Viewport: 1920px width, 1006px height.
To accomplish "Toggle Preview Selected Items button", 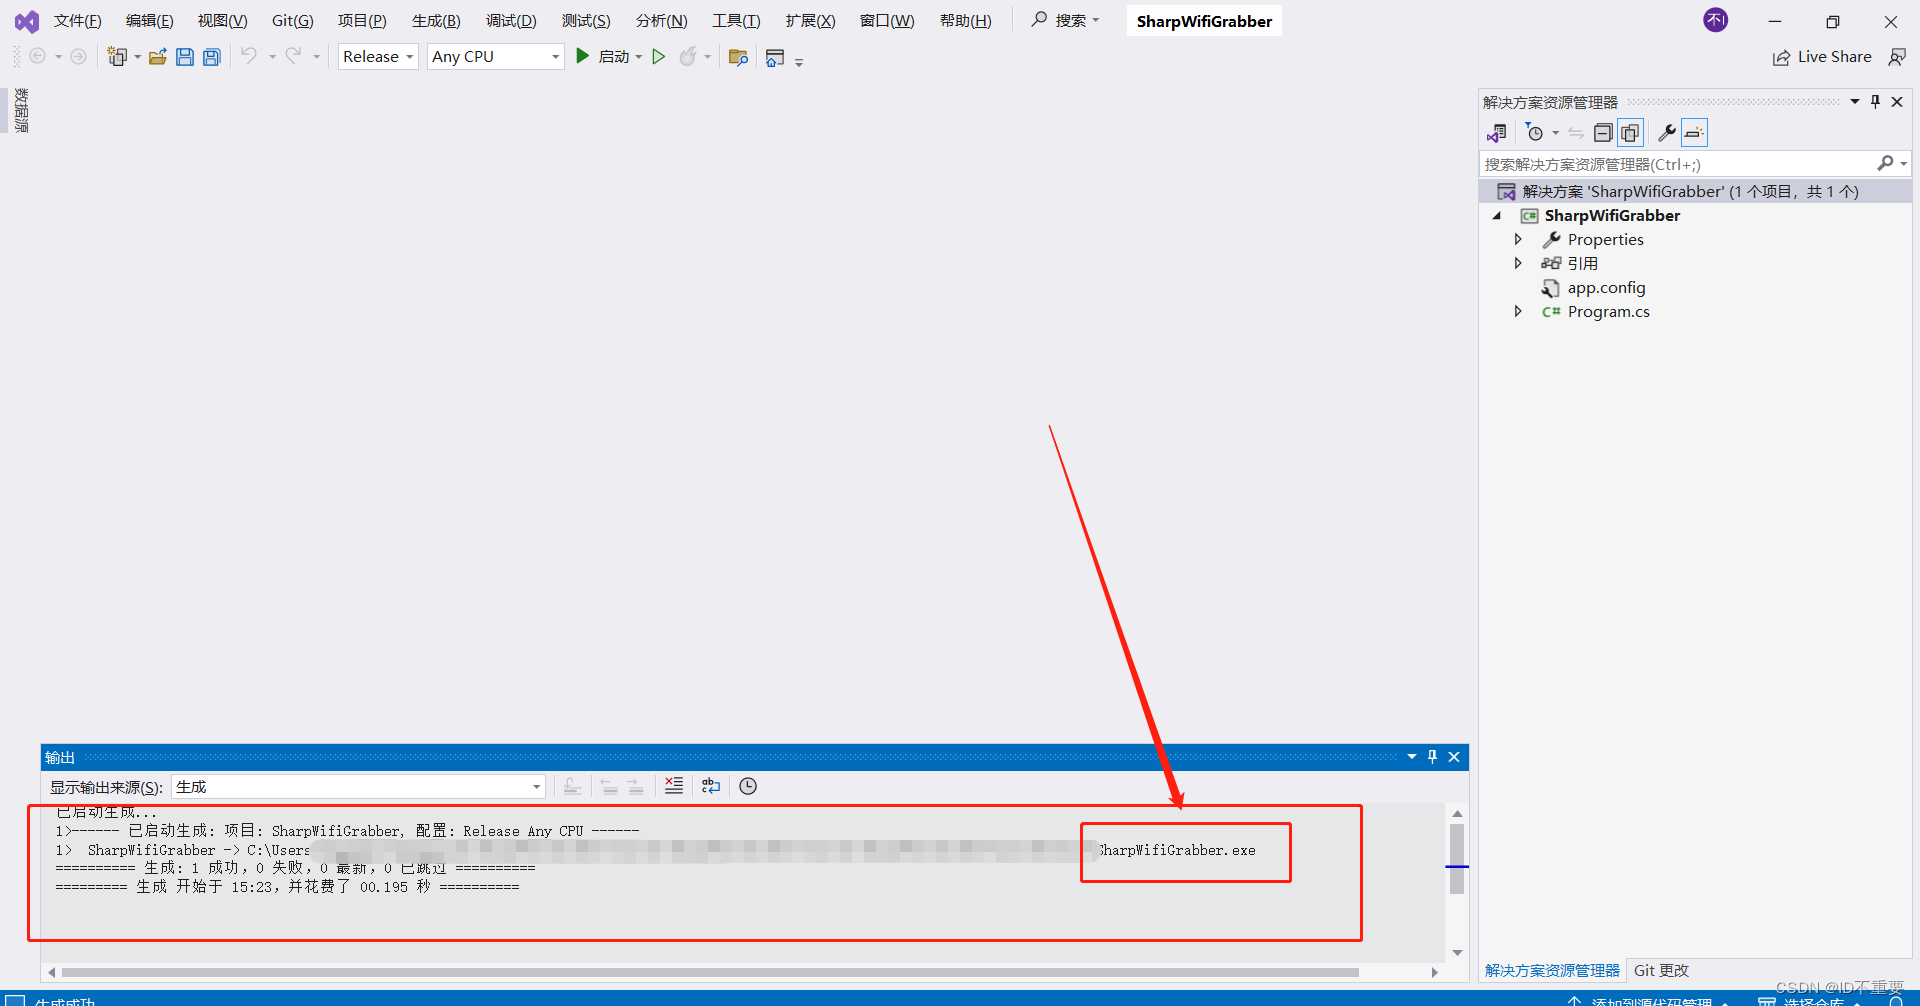I will (1694, 133).
